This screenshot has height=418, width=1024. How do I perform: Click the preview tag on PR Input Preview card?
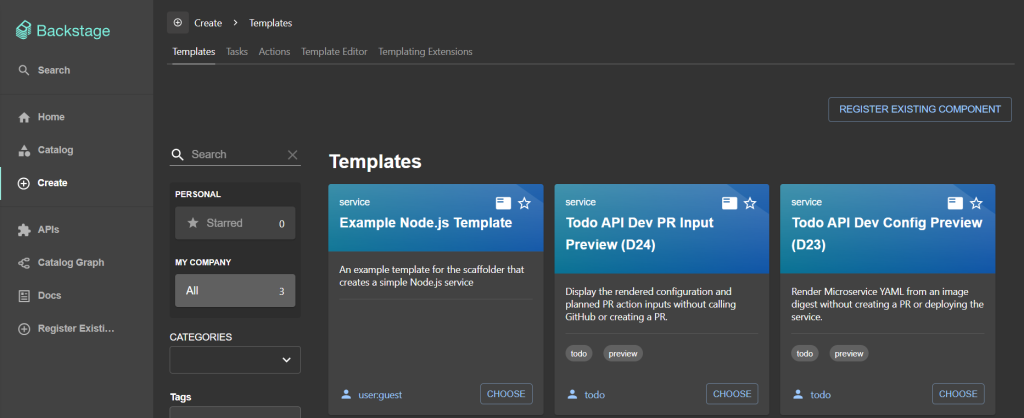[623, 353]
